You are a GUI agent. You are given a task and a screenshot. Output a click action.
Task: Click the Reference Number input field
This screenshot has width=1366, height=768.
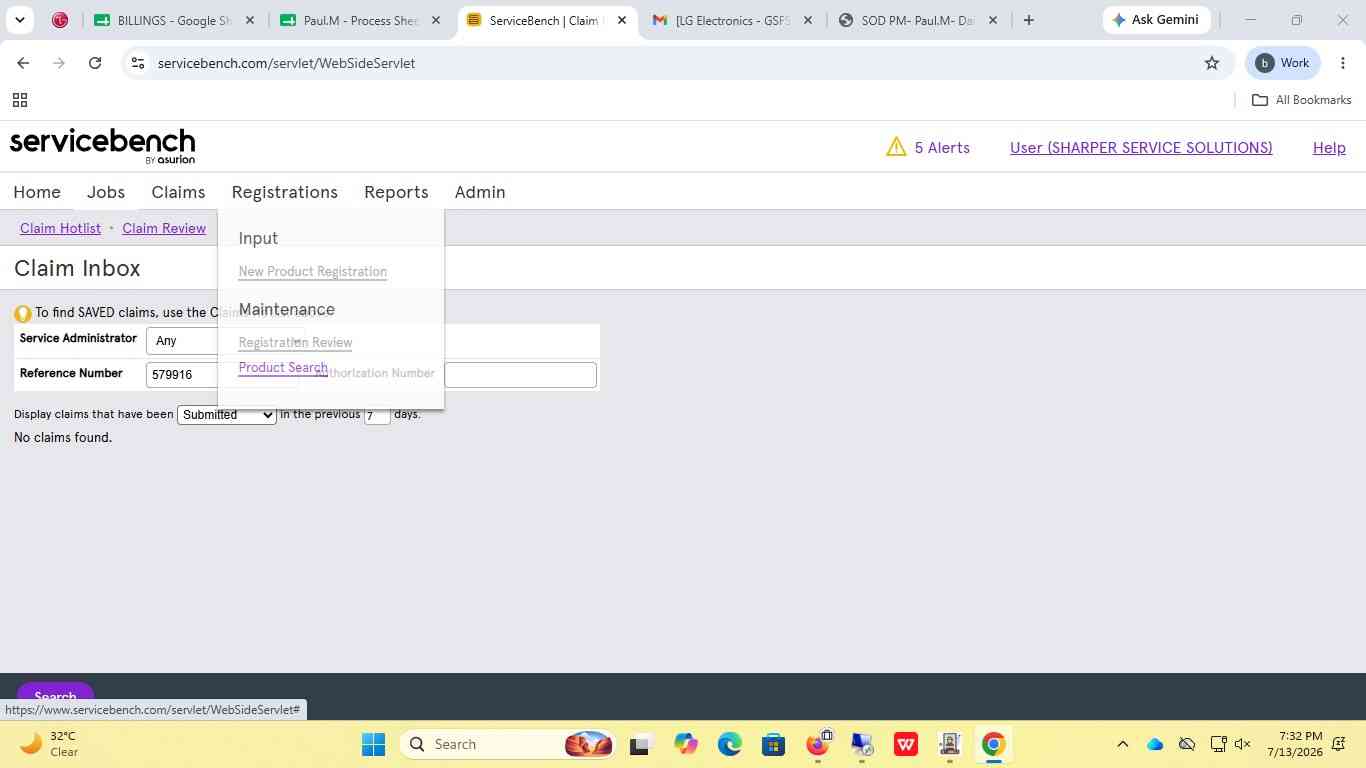click(x=182, y=374)
